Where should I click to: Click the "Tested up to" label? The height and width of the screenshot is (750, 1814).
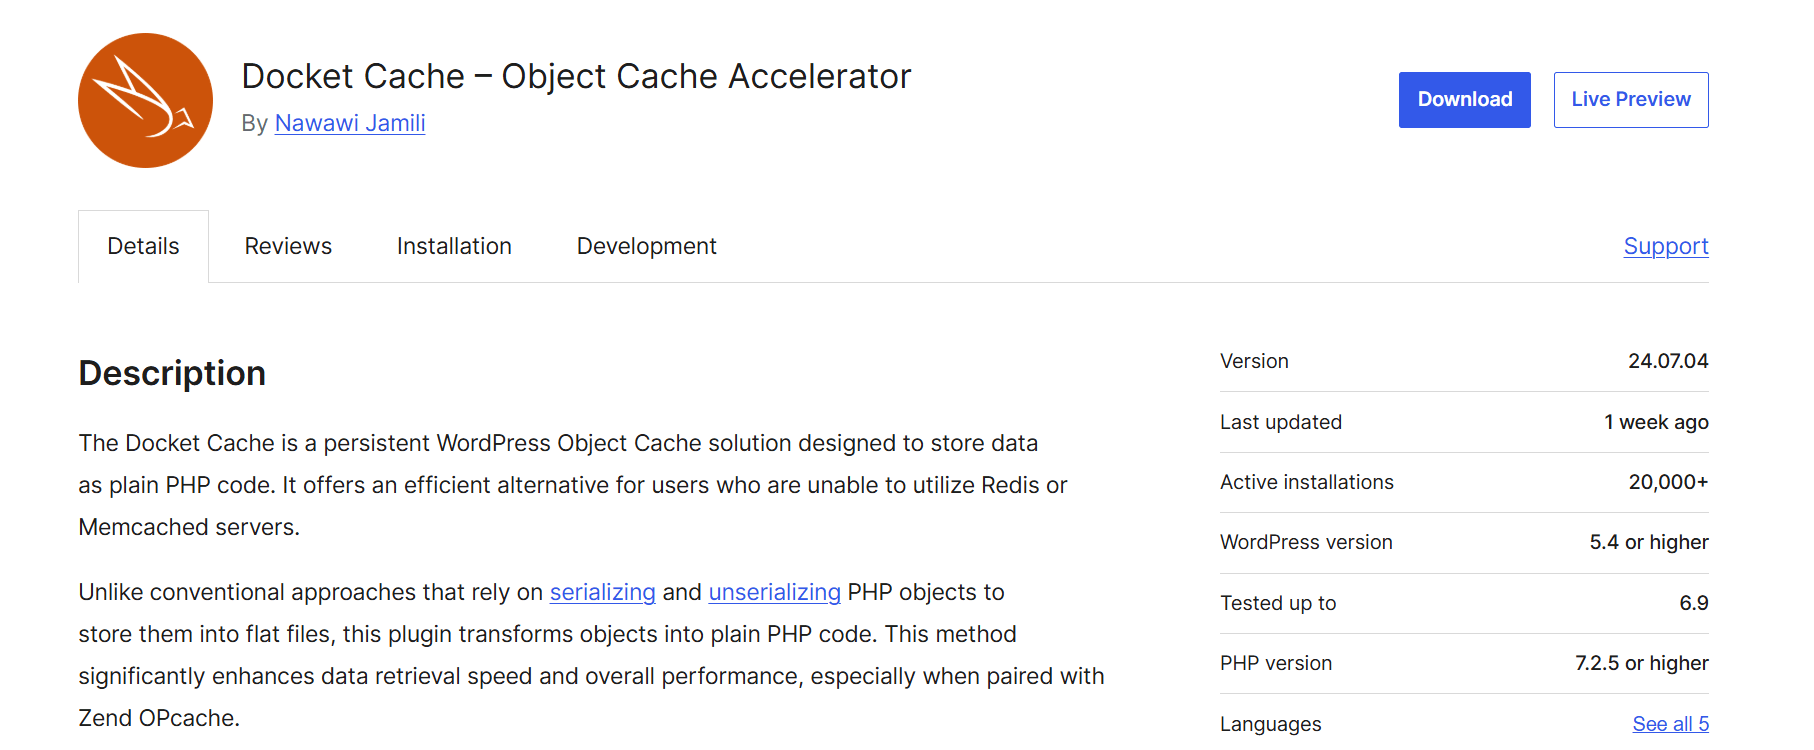tap(1277, 603)
